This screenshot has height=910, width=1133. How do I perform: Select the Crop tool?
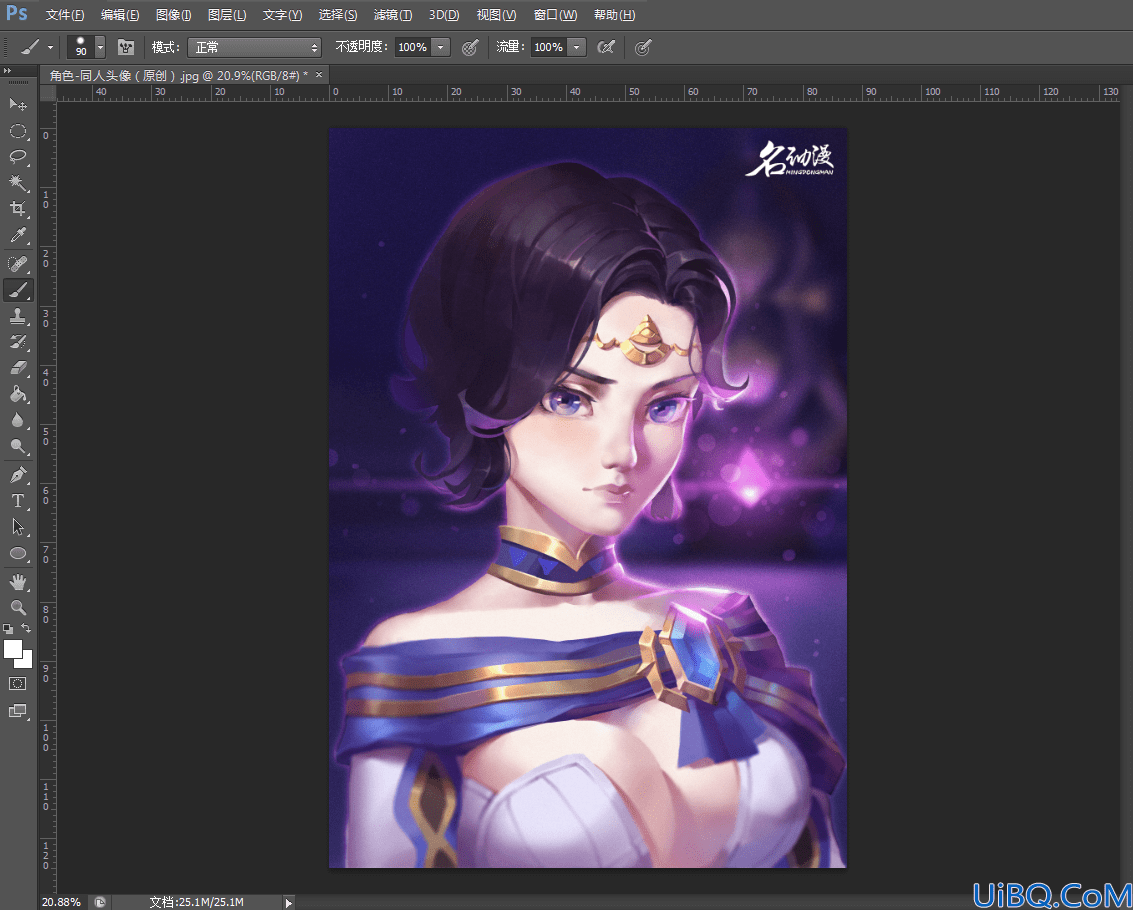(x=18, y=209)
